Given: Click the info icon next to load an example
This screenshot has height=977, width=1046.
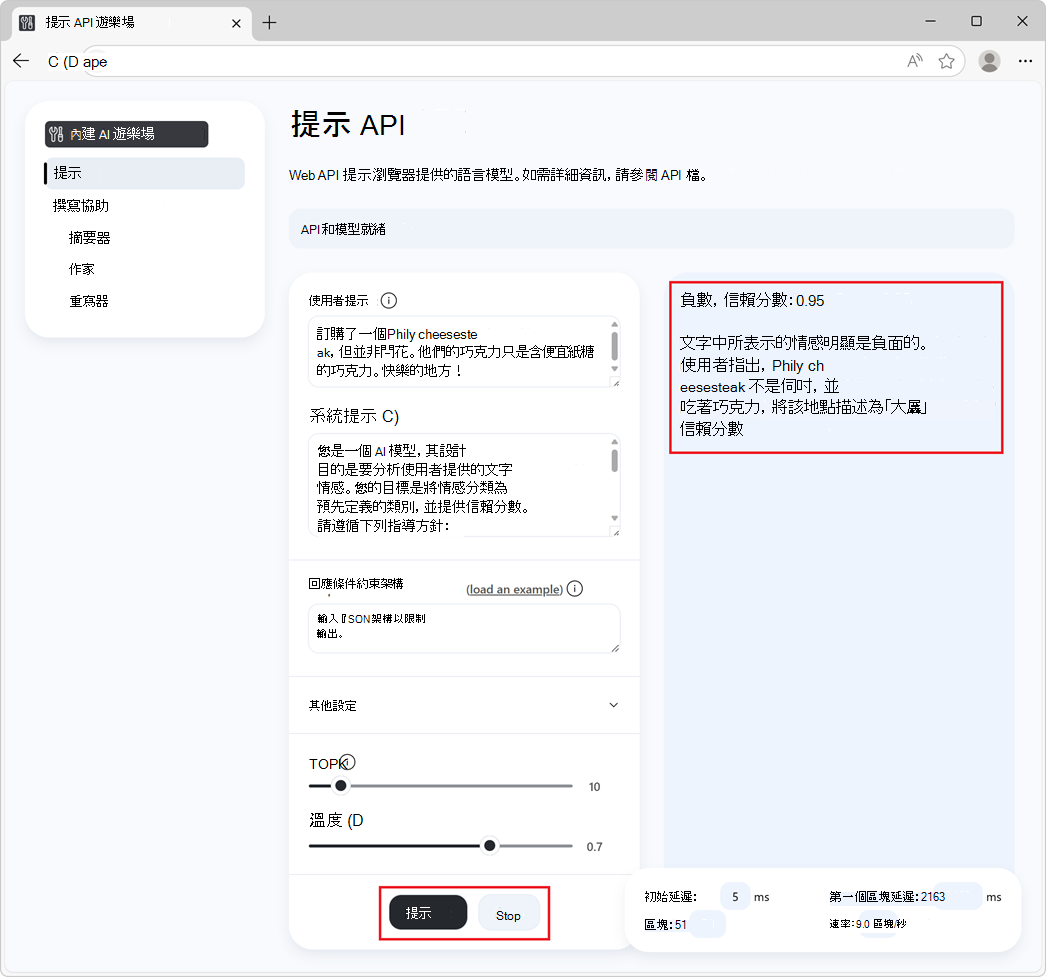Looking at the screenshot, I should click(575, 589).
